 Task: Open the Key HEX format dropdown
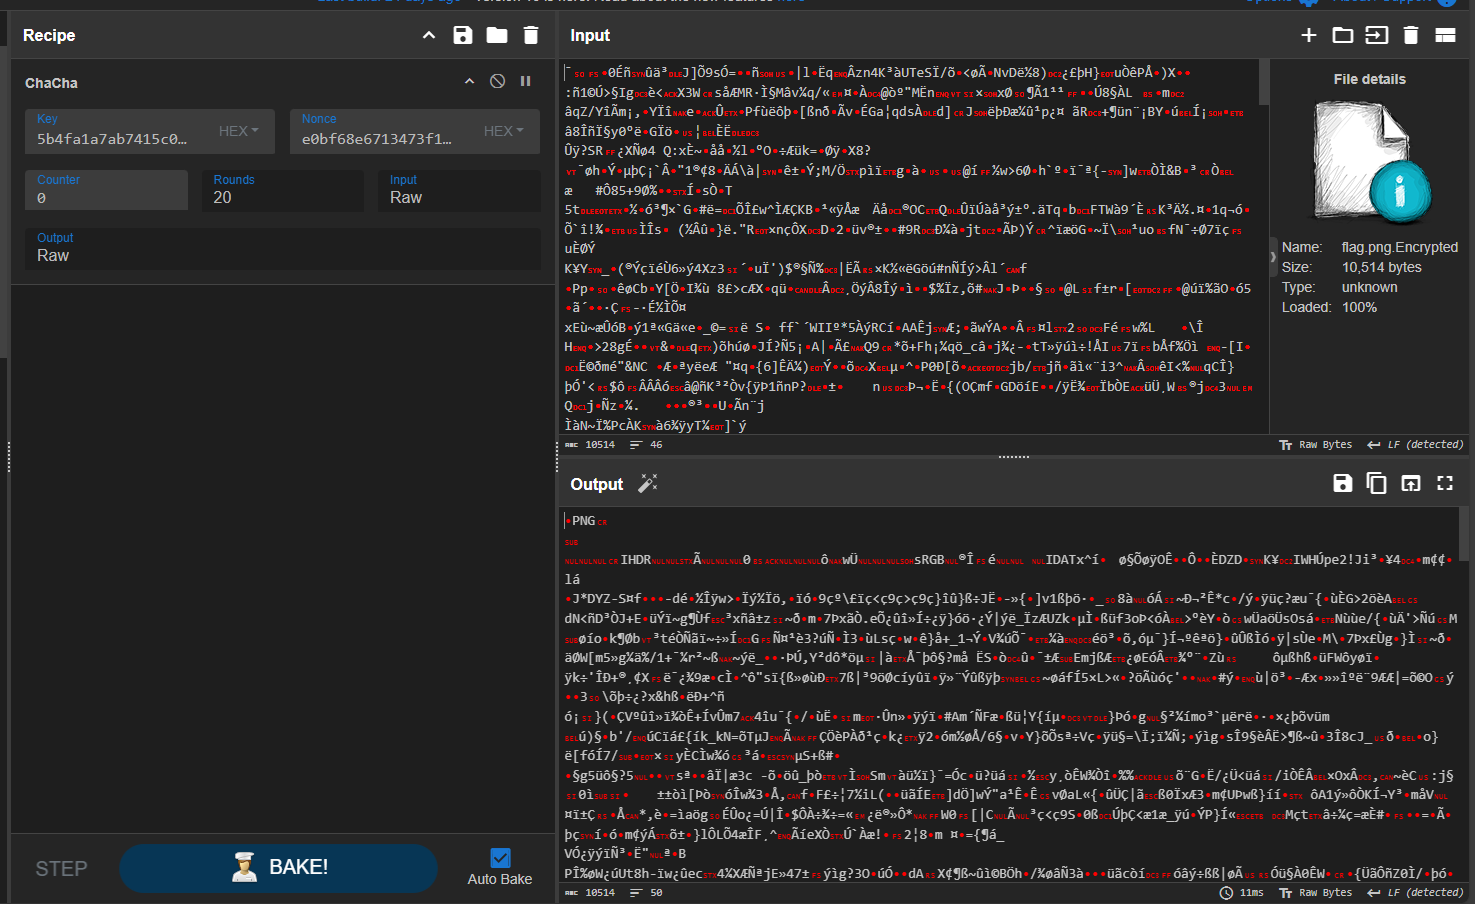point(239,131)
